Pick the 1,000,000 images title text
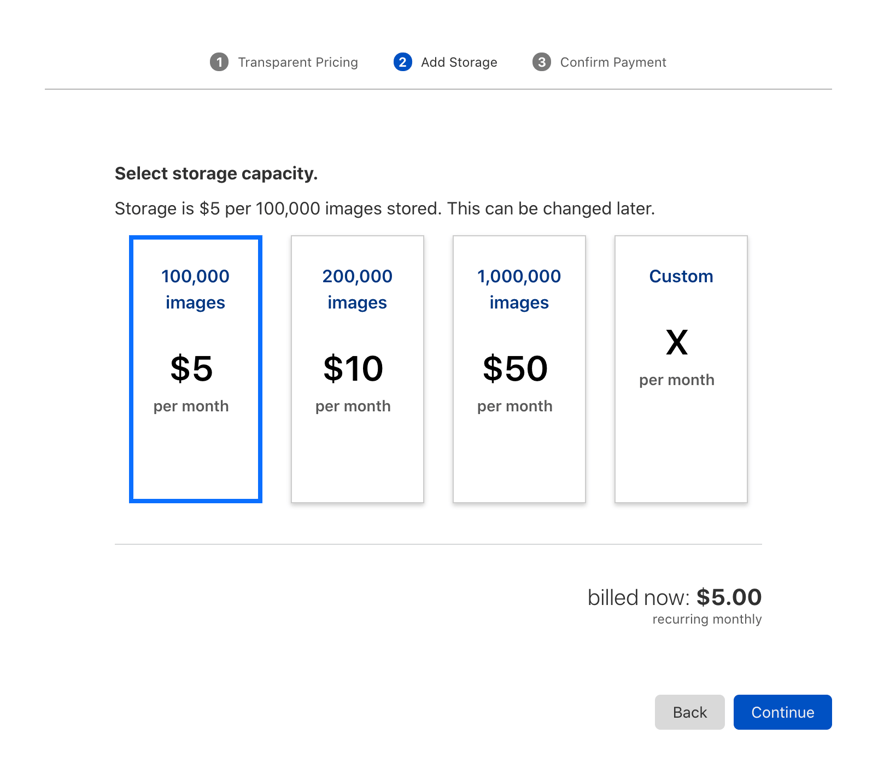 pos(519,289)
